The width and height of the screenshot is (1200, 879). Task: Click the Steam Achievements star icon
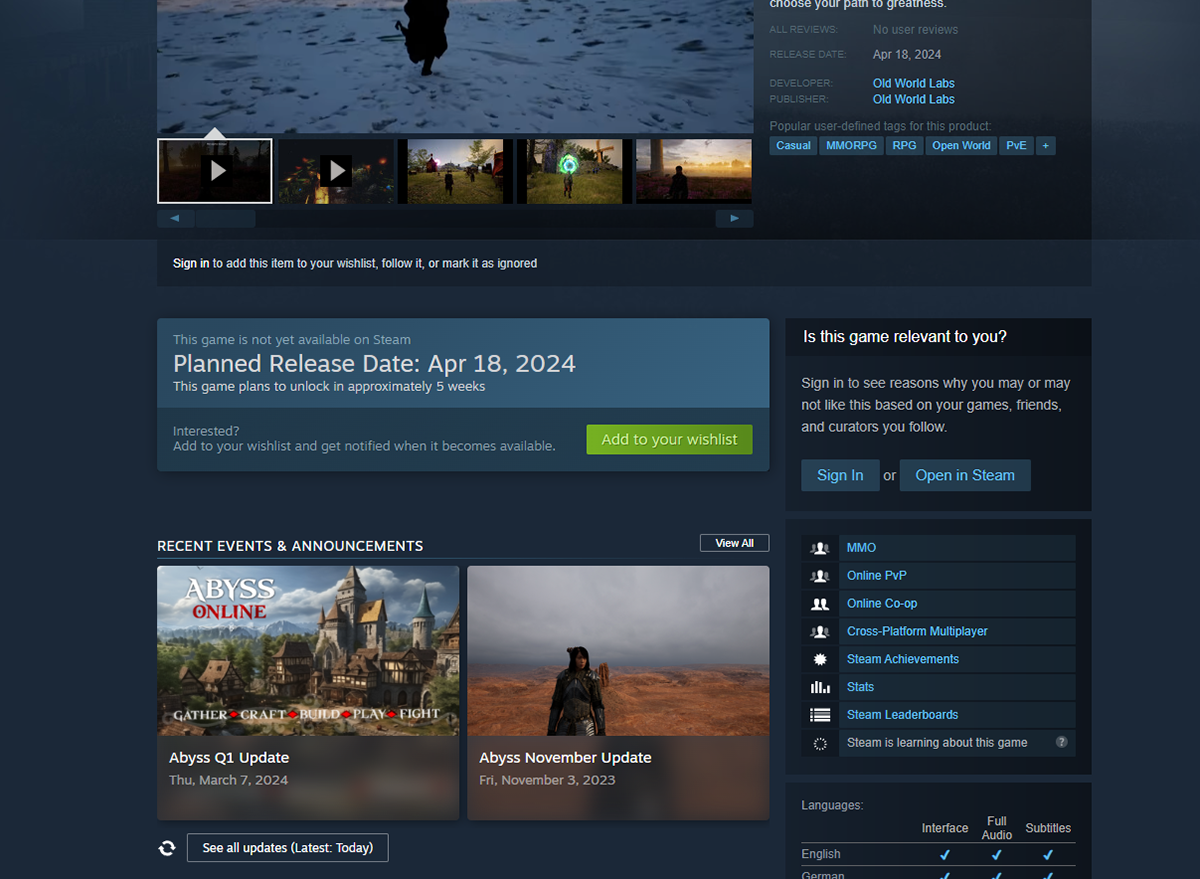click(x=820, y=659)
